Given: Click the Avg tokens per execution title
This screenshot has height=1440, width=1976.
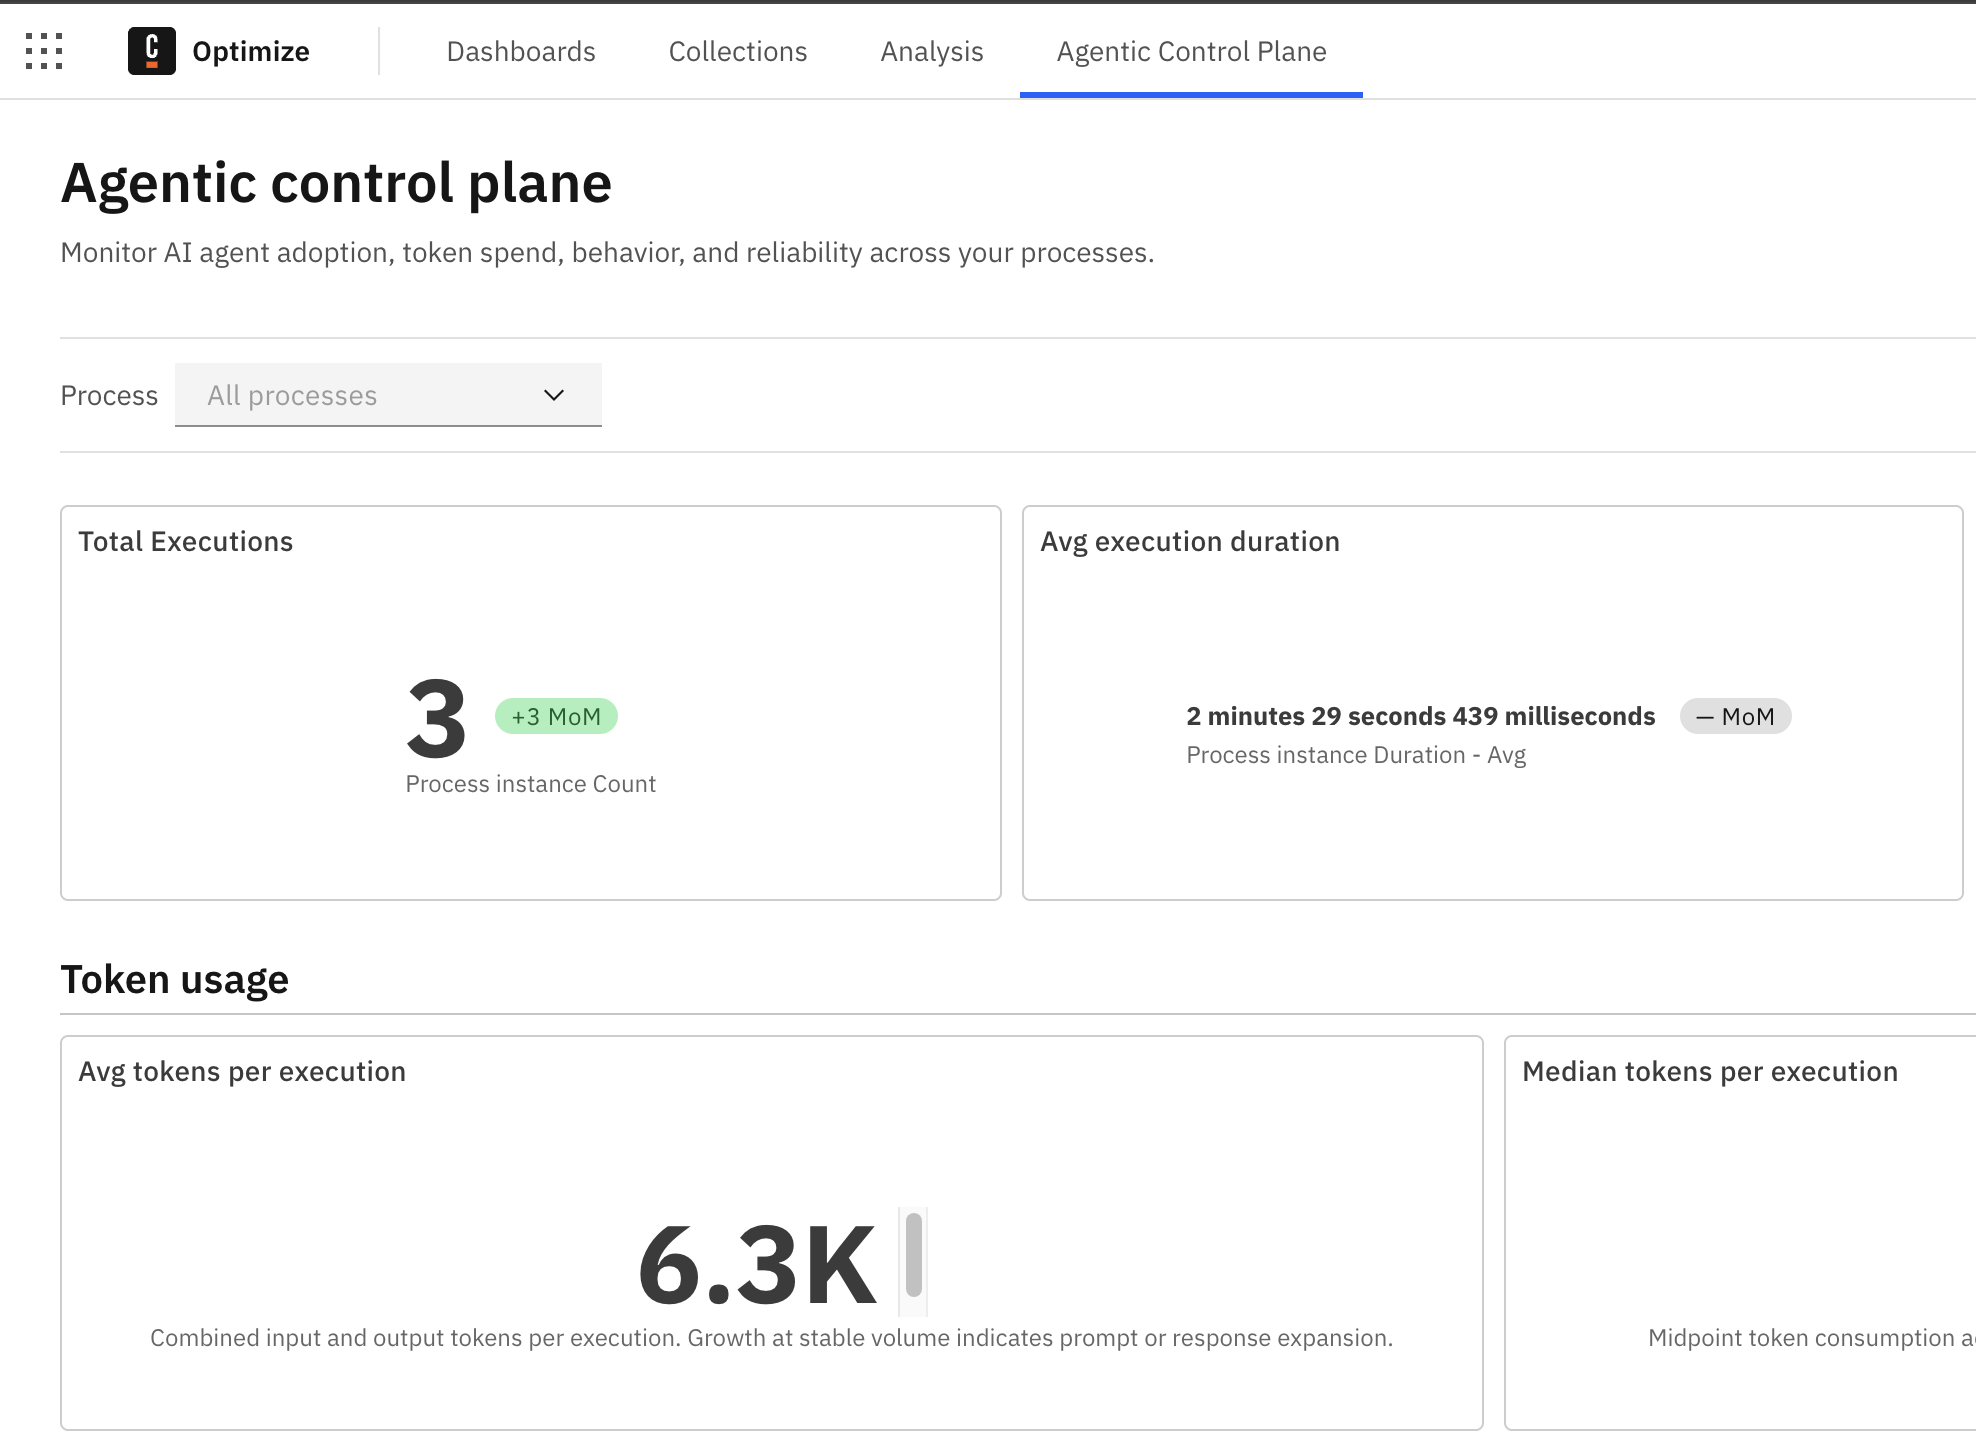Looking at the screenshot, I should pos(242,1071).
